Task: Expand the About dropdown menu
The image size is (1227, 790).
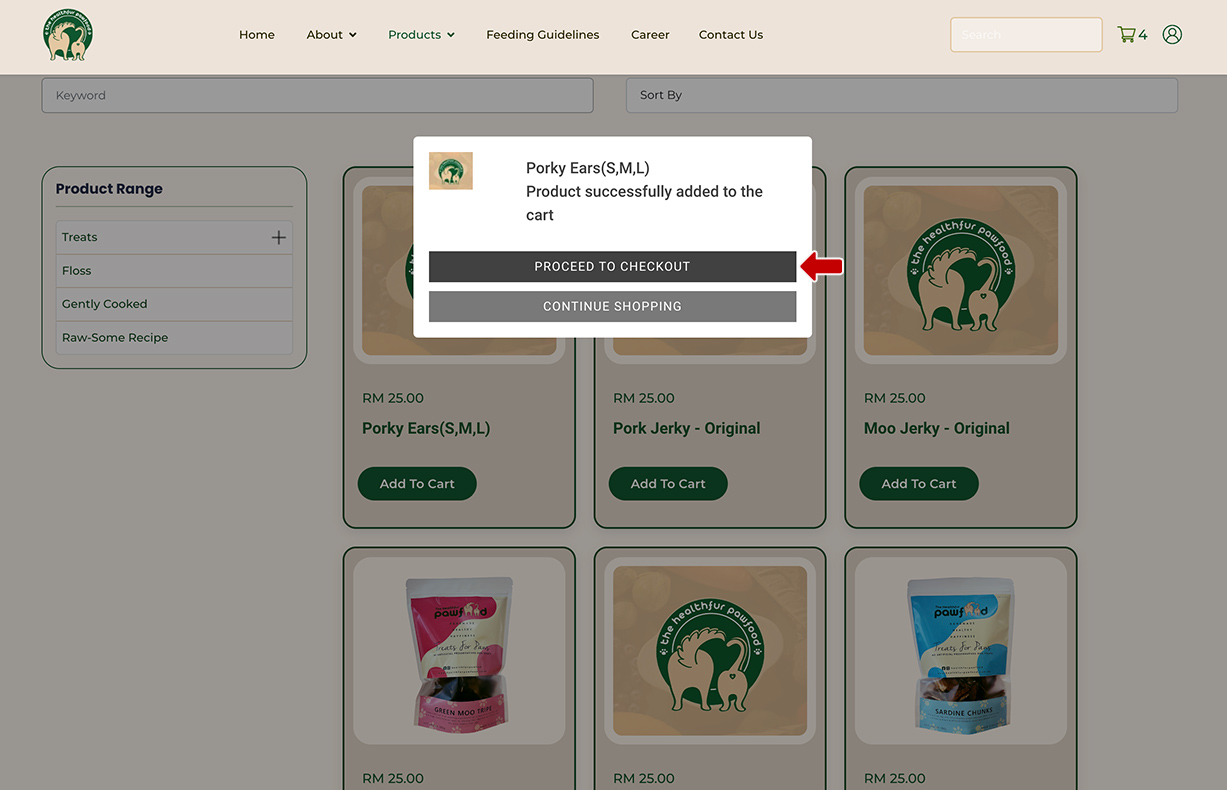Action: (331, 35)
